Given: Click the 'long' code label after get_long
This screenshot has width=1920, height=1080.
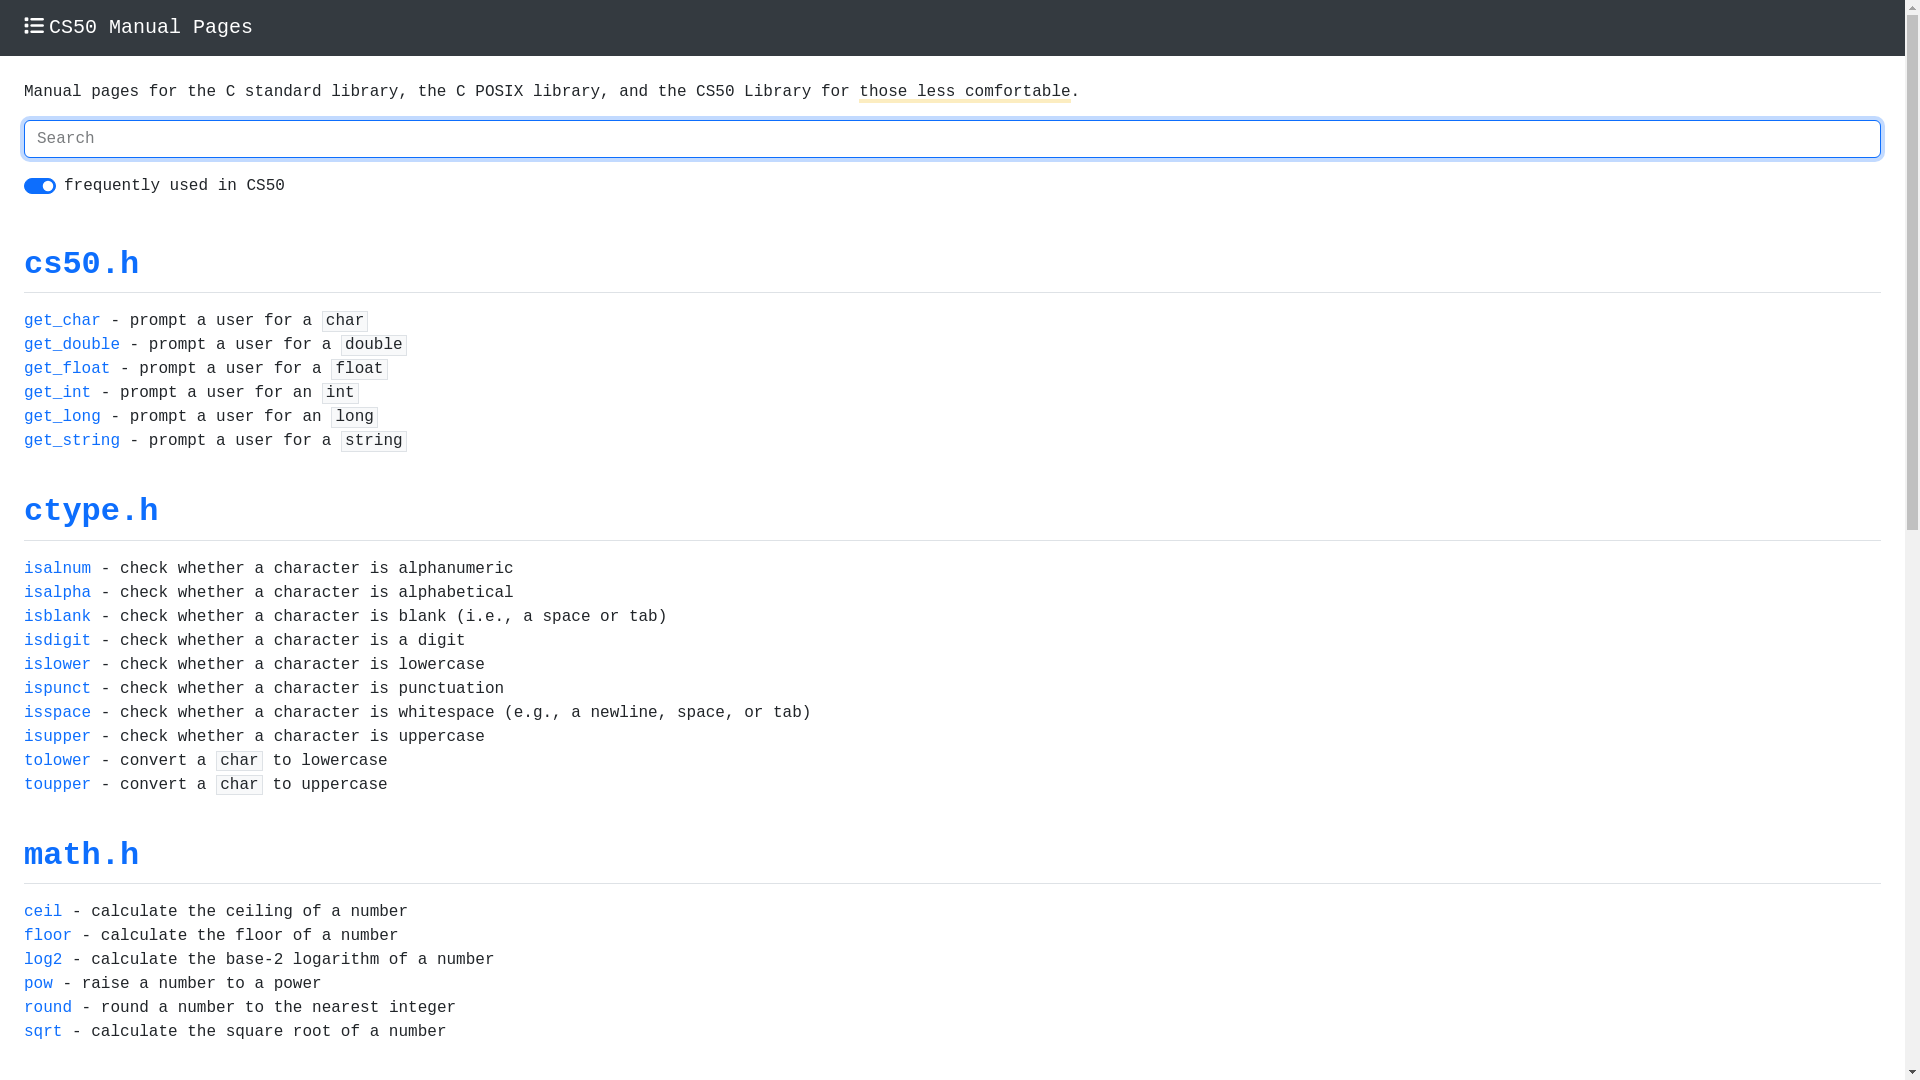Looking at the screenshot, I should (354, 417).
